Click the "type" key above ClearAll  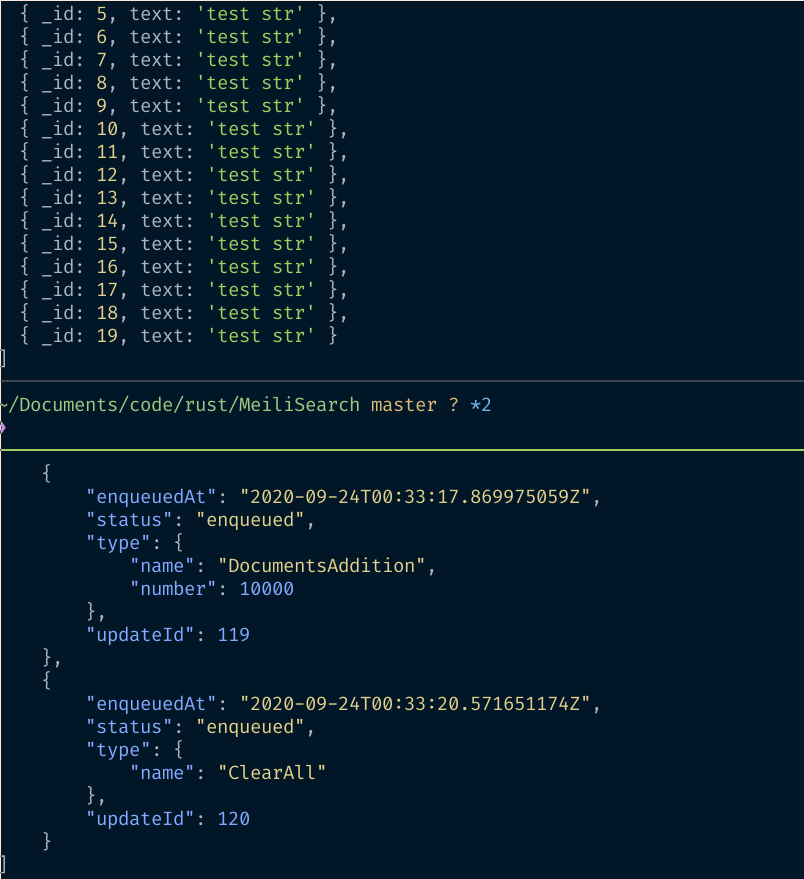(118, 750)
